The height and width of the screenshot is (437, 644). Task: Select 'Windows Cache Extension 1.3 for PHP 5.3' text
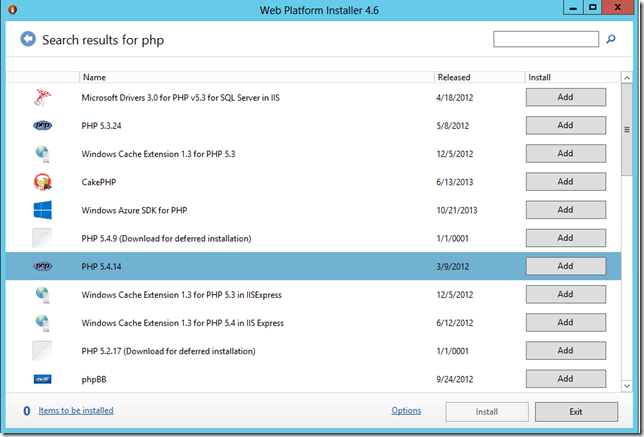point(158,154)
